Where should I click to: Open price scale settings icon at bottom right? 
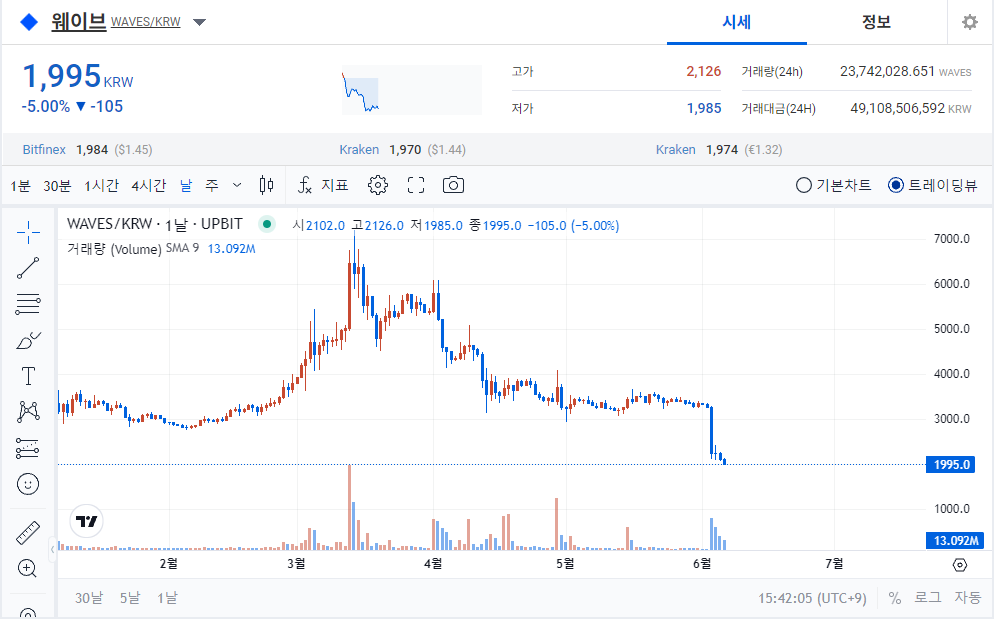[960, 564]
